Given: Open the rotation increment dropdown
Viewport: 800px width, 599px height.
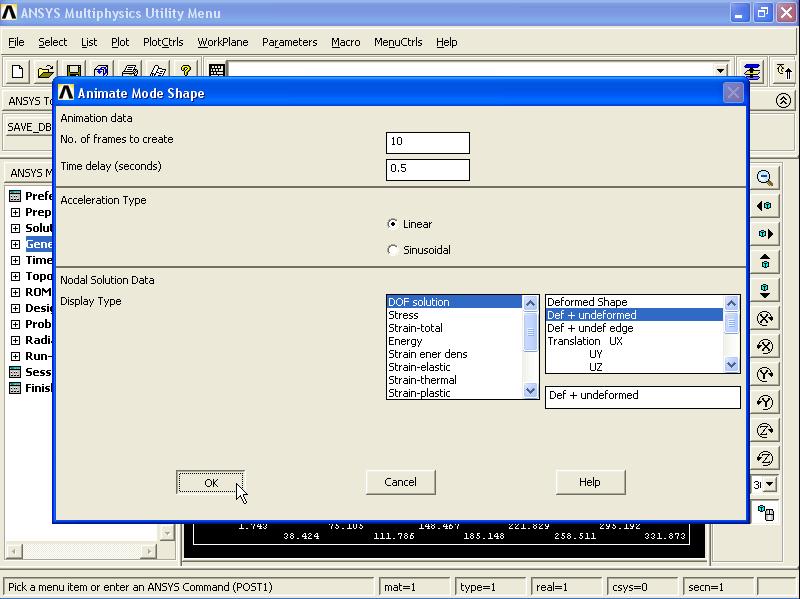Looking at the screenshot, I should click(x=769, y=484).
